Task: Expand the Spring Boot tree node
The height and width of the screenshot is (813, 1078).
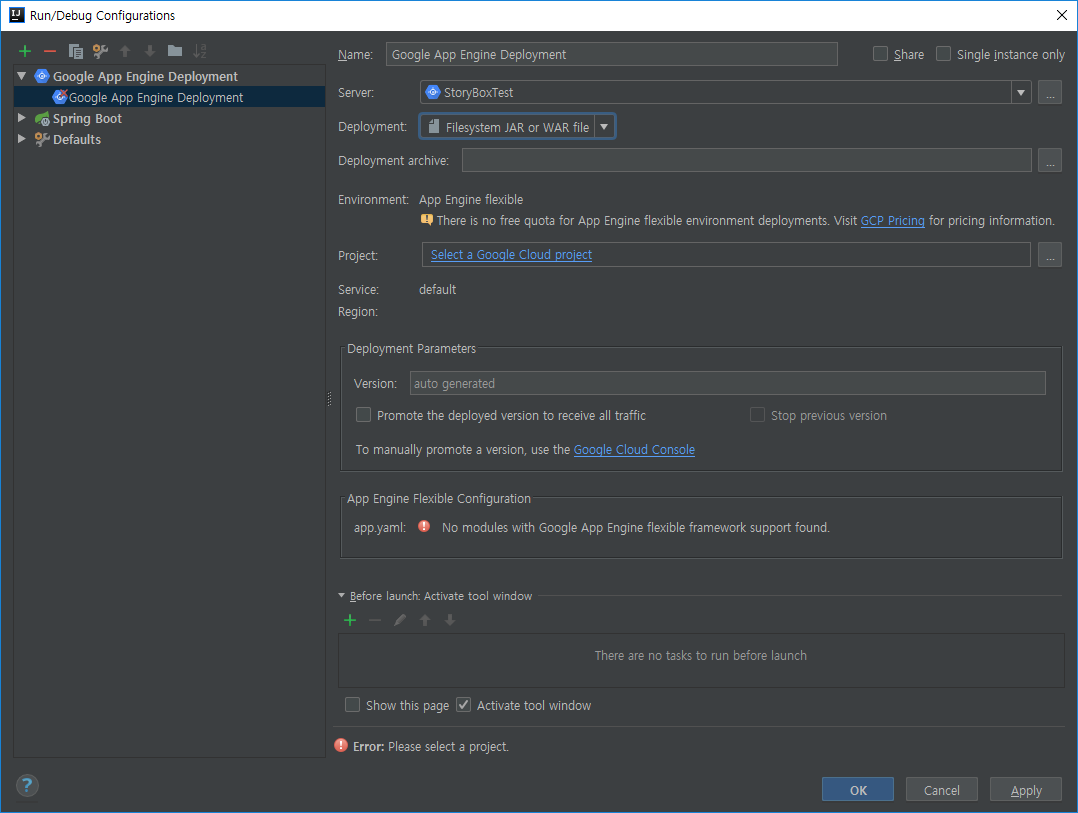Action: point(22,118)
